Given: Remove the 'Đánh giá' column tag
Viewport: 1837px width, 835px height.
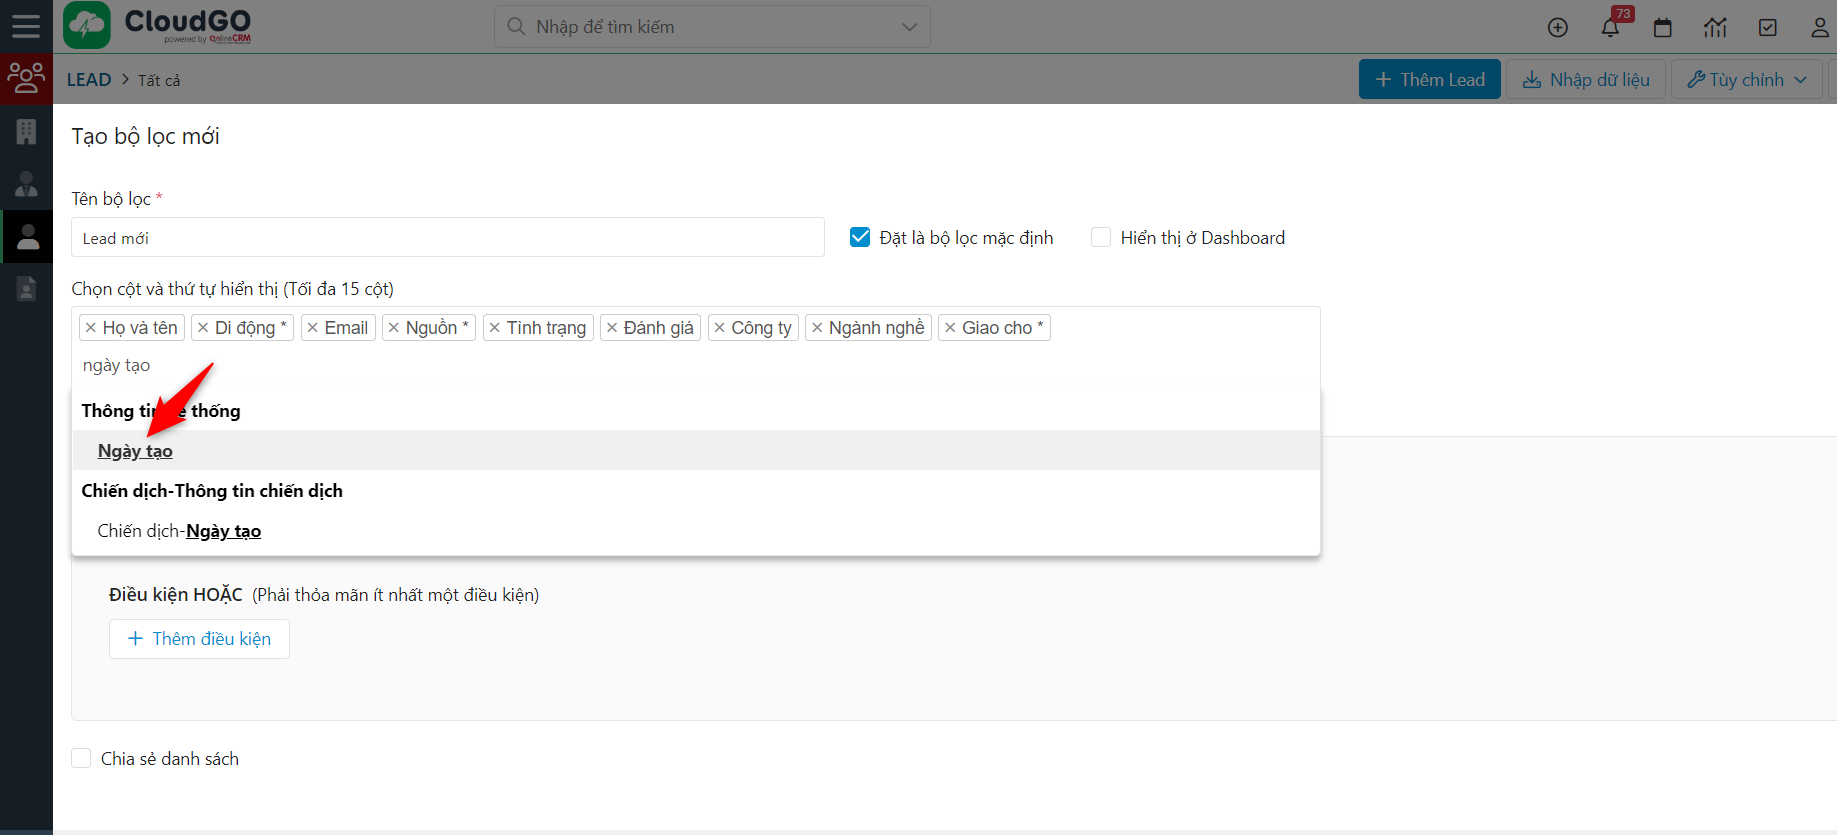Looking at the screenshot, I should (612, 328).
